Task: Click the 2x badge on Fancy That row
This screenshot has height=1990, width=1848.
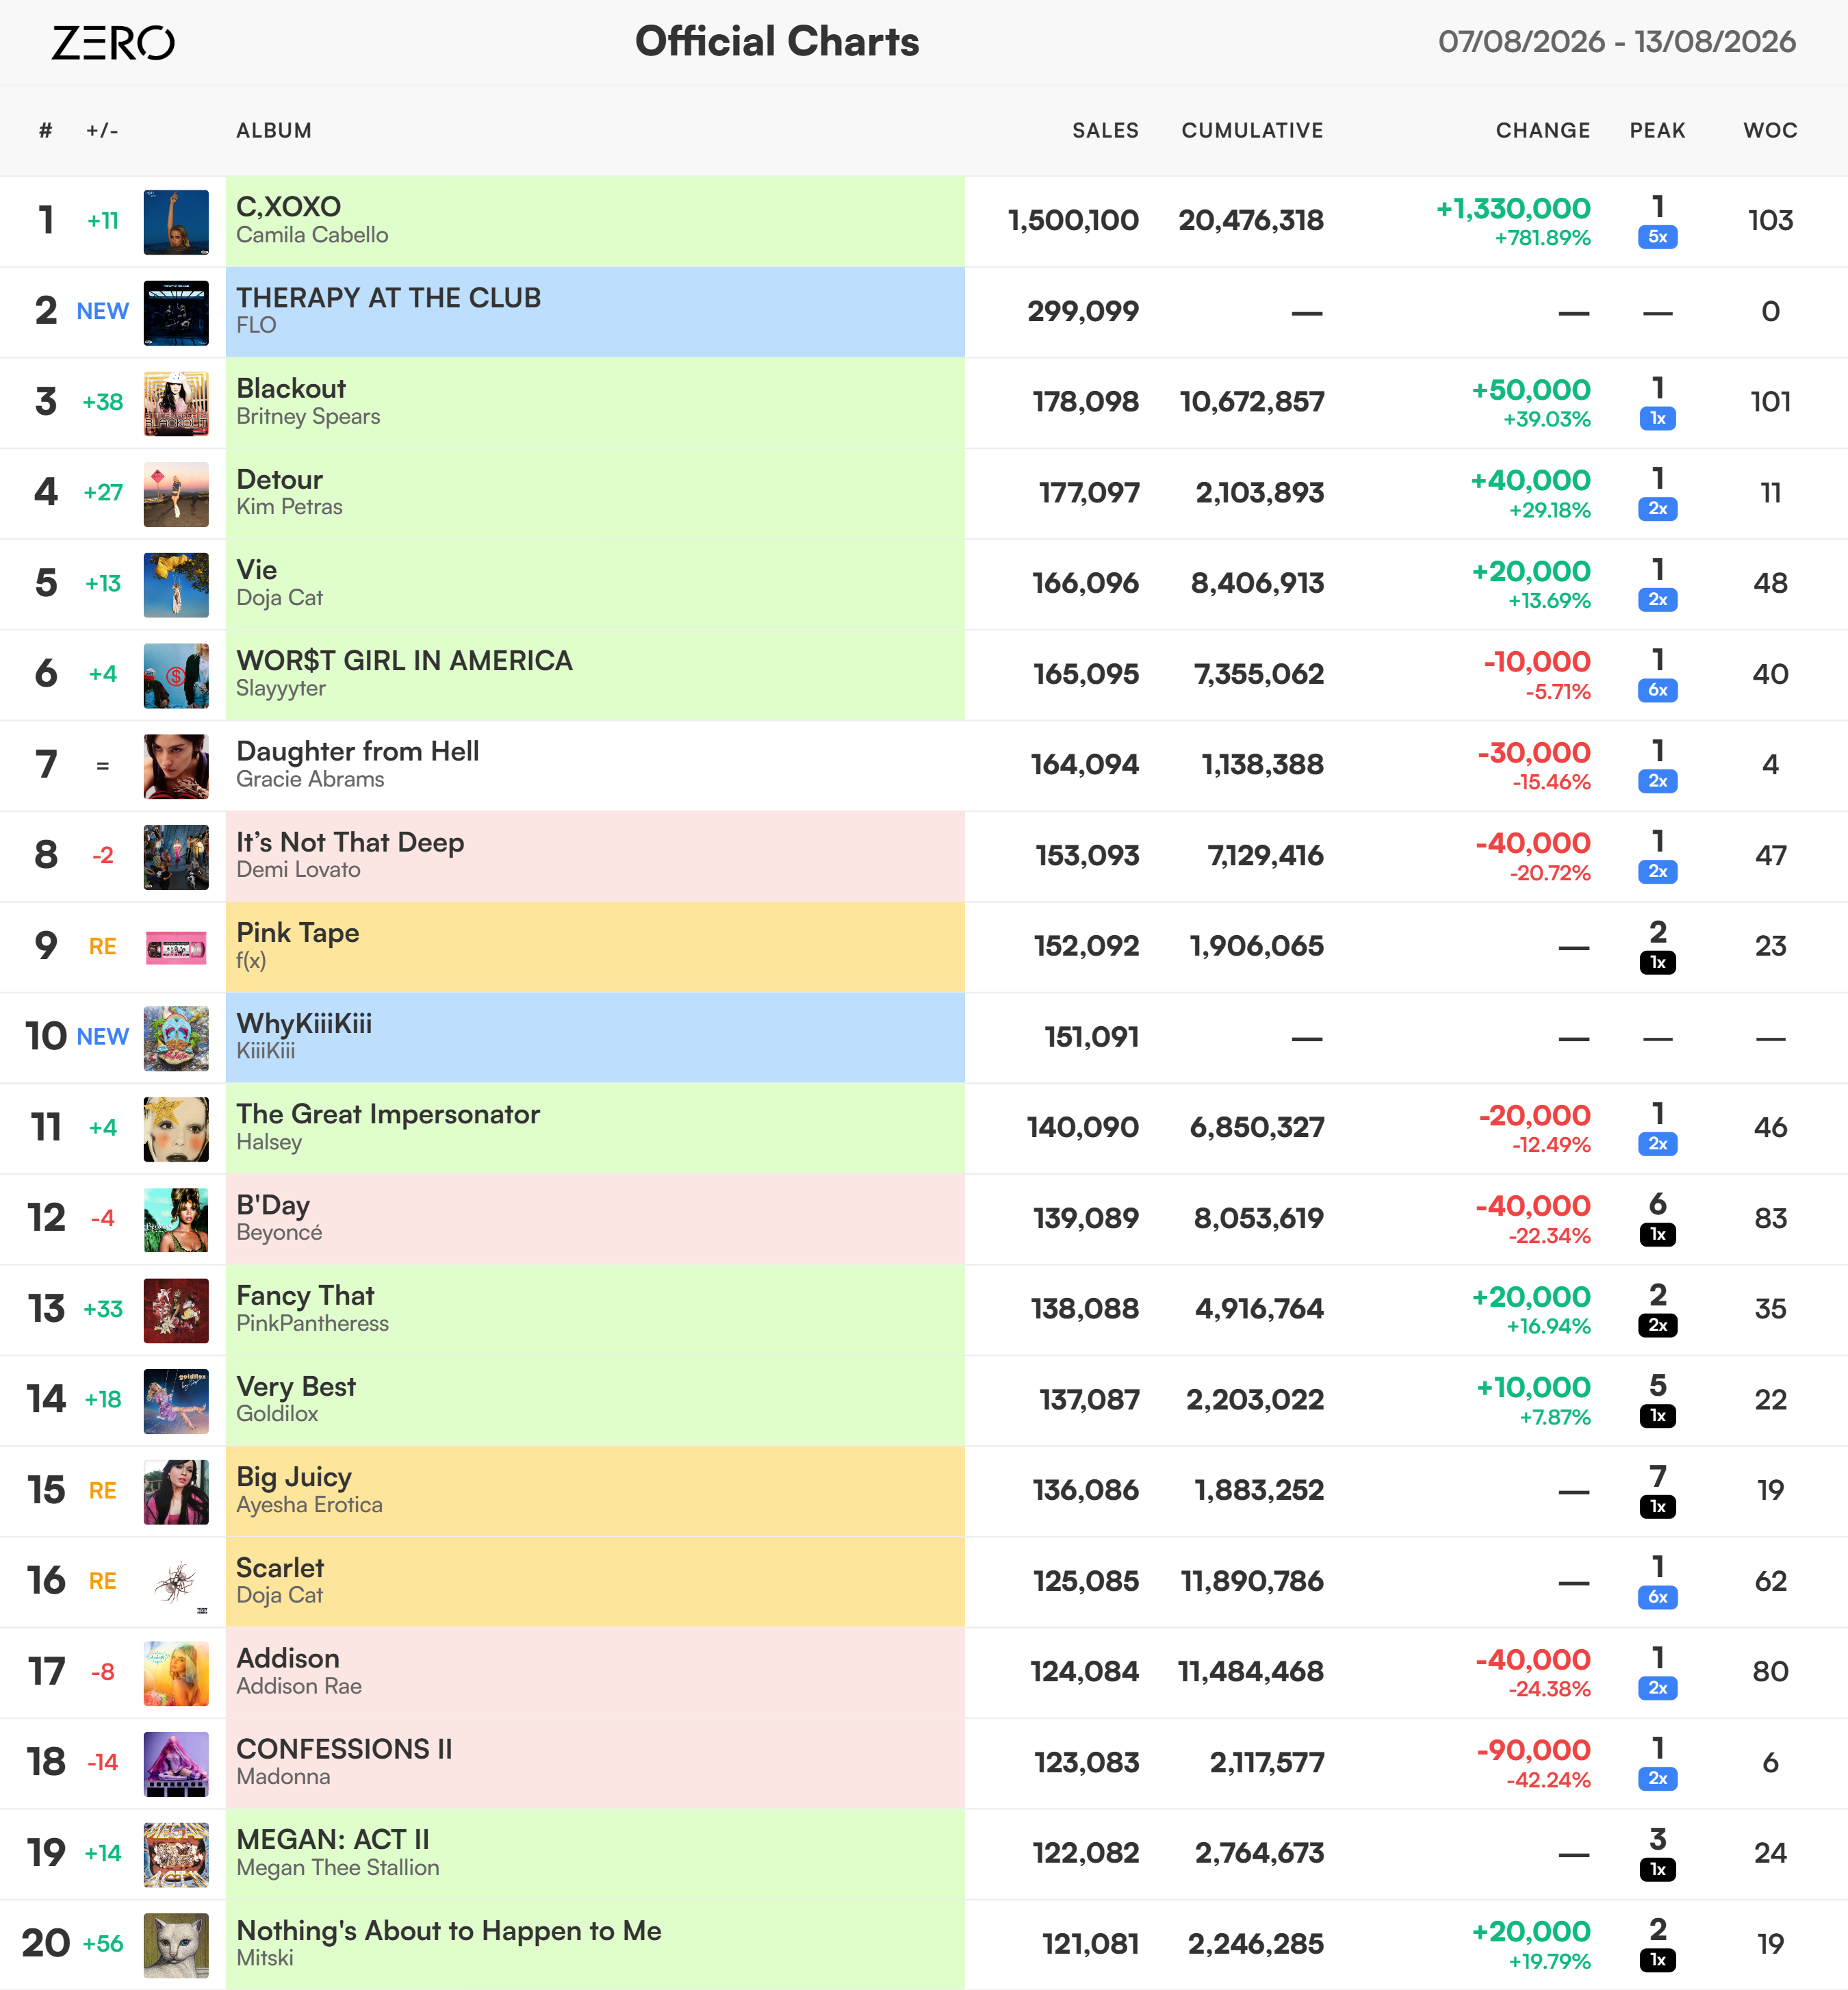Action: tap(1657, 1325)
